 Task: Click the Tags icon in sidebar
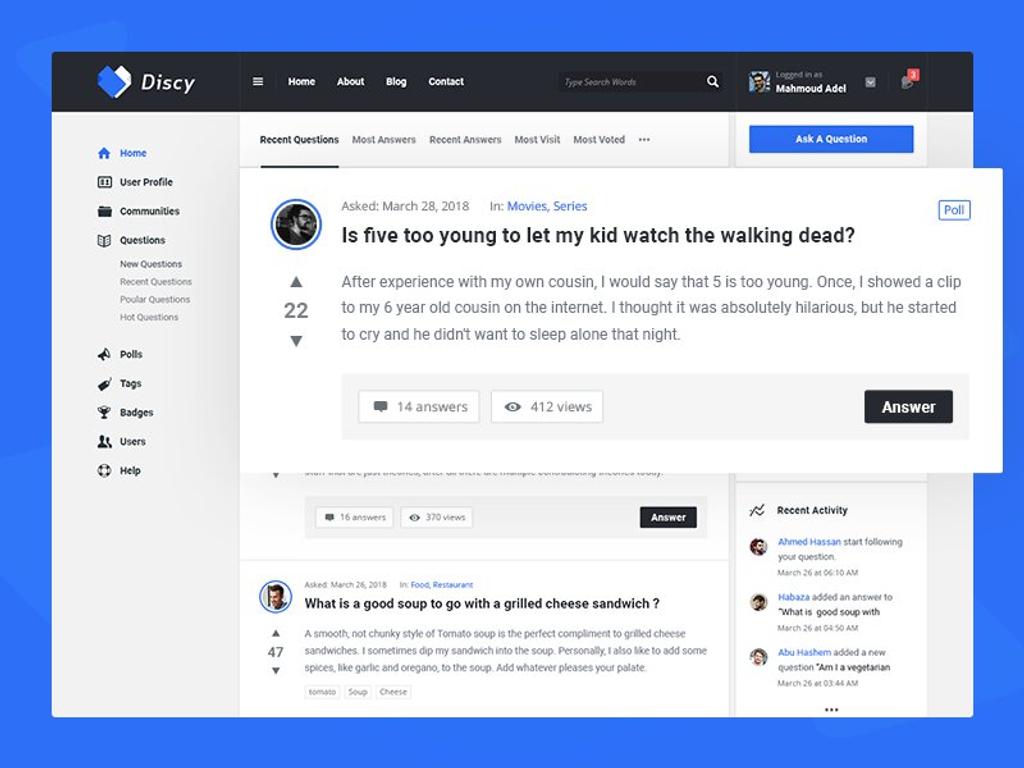(x=104, y=383)
